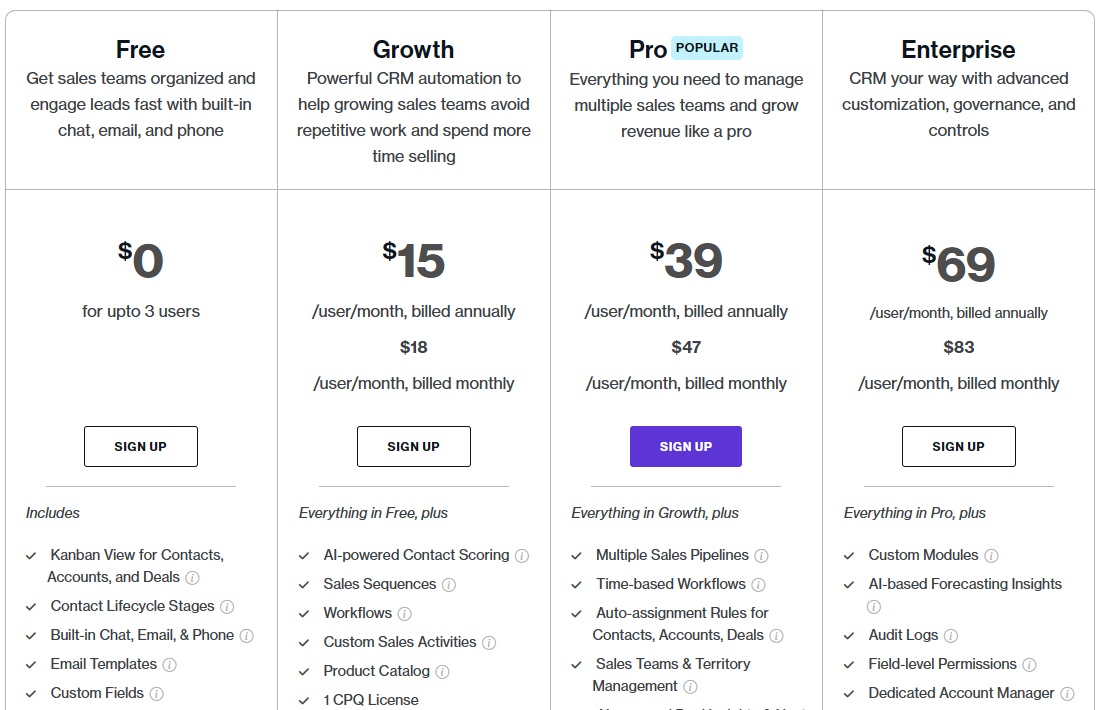Sign up for the Enterprise plan
This screenshot has width=1102, height=710.
[959, 446]
